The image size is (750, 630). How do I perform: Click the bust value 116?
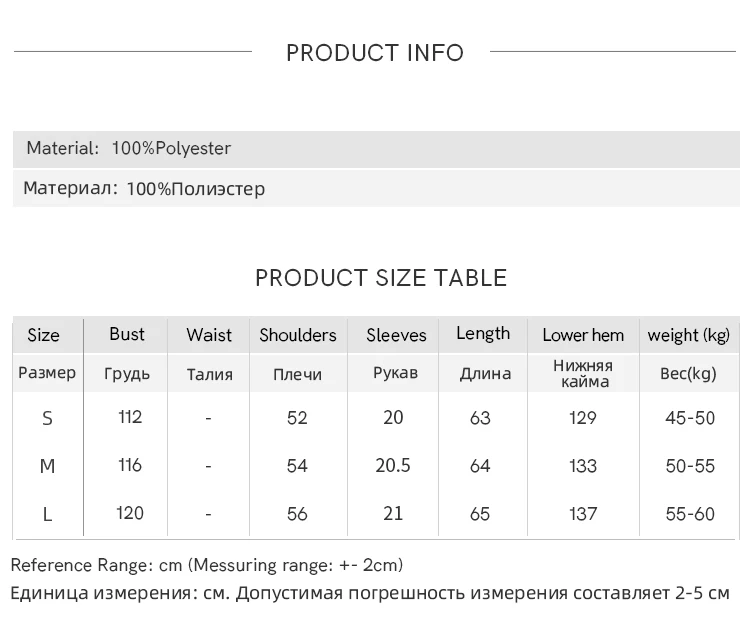[130, 465]
